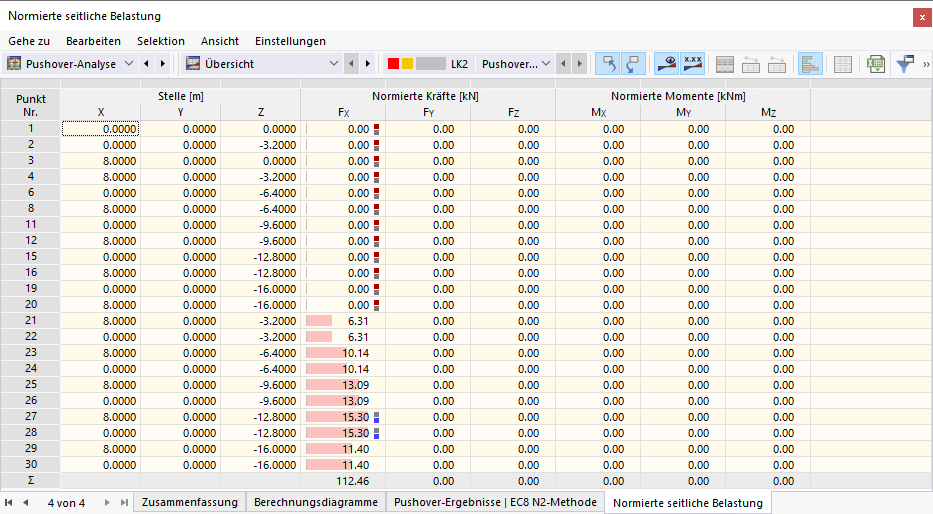Click the FX sum value 112.46
The image size is (933, 514).
click(x=352, y=481)
